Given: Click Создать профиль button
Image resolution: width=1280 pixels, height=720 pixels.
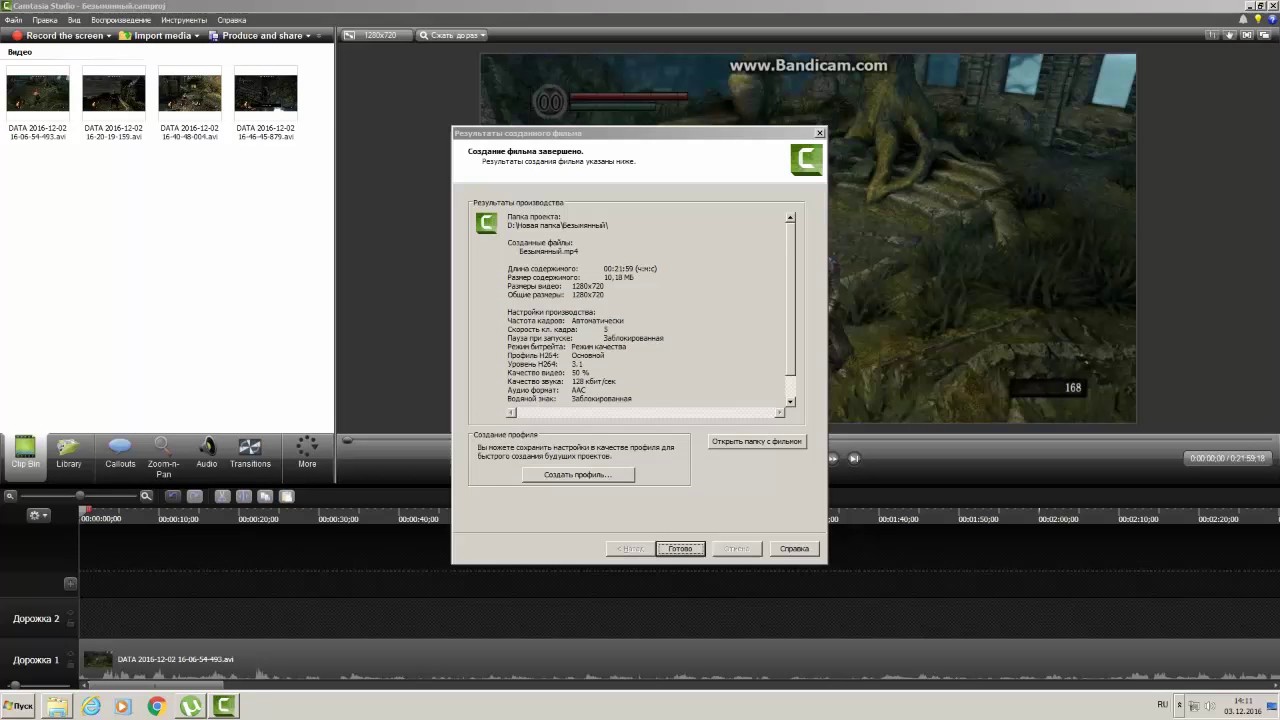Looking at the screenshot, I should tap(578, 475).
